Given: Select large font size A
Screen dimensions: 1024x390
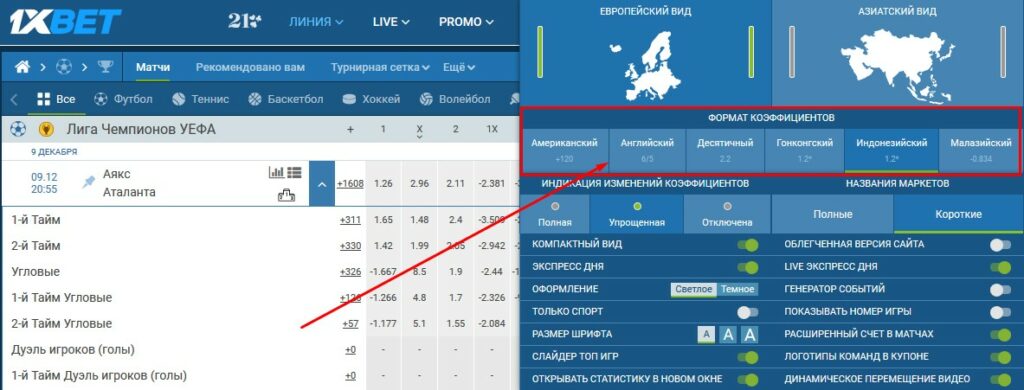Looking at the screenshot, I should click(750, 334).
